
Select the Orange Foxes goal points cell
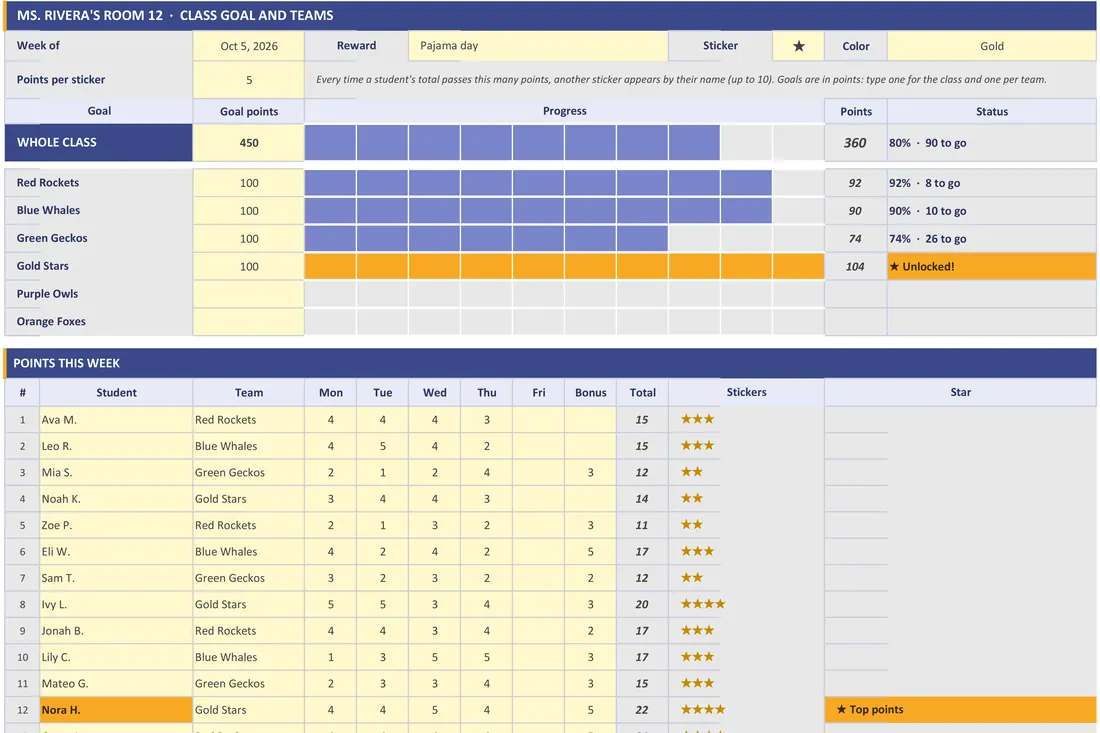tap(248, 322)
